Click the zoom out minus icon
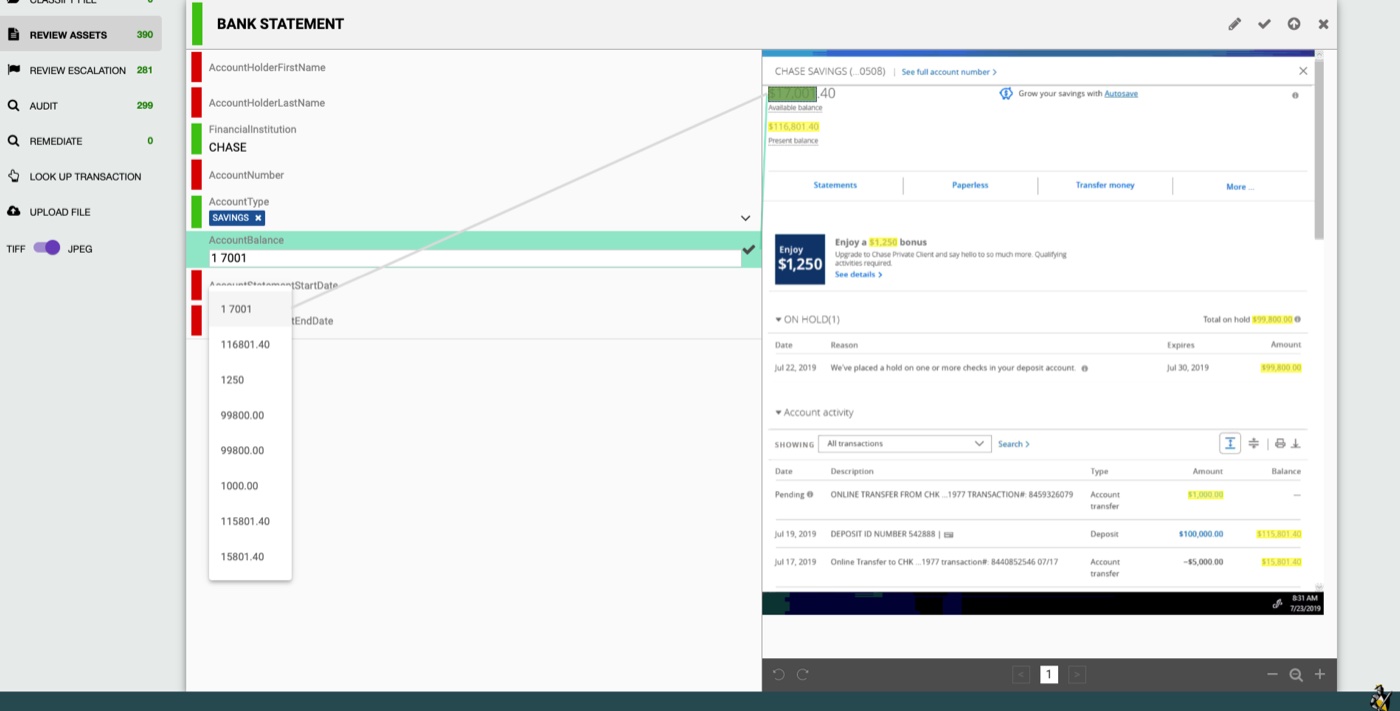1400x711 pixels. click(x=1272, y=675)
